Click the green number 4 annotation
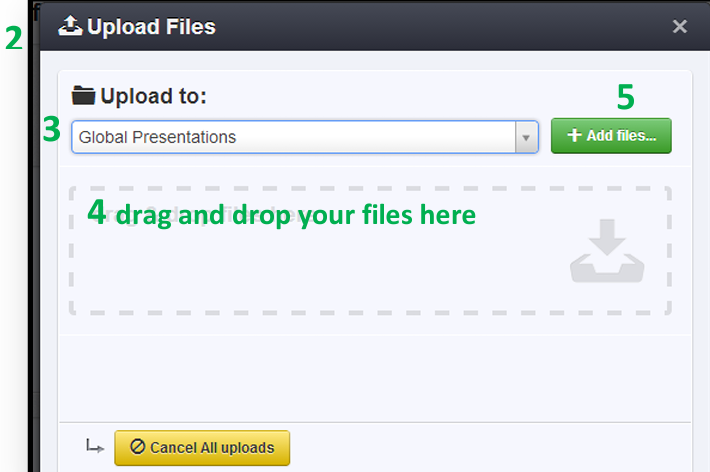Screen dimensions: 710x472 coord(96,212)
